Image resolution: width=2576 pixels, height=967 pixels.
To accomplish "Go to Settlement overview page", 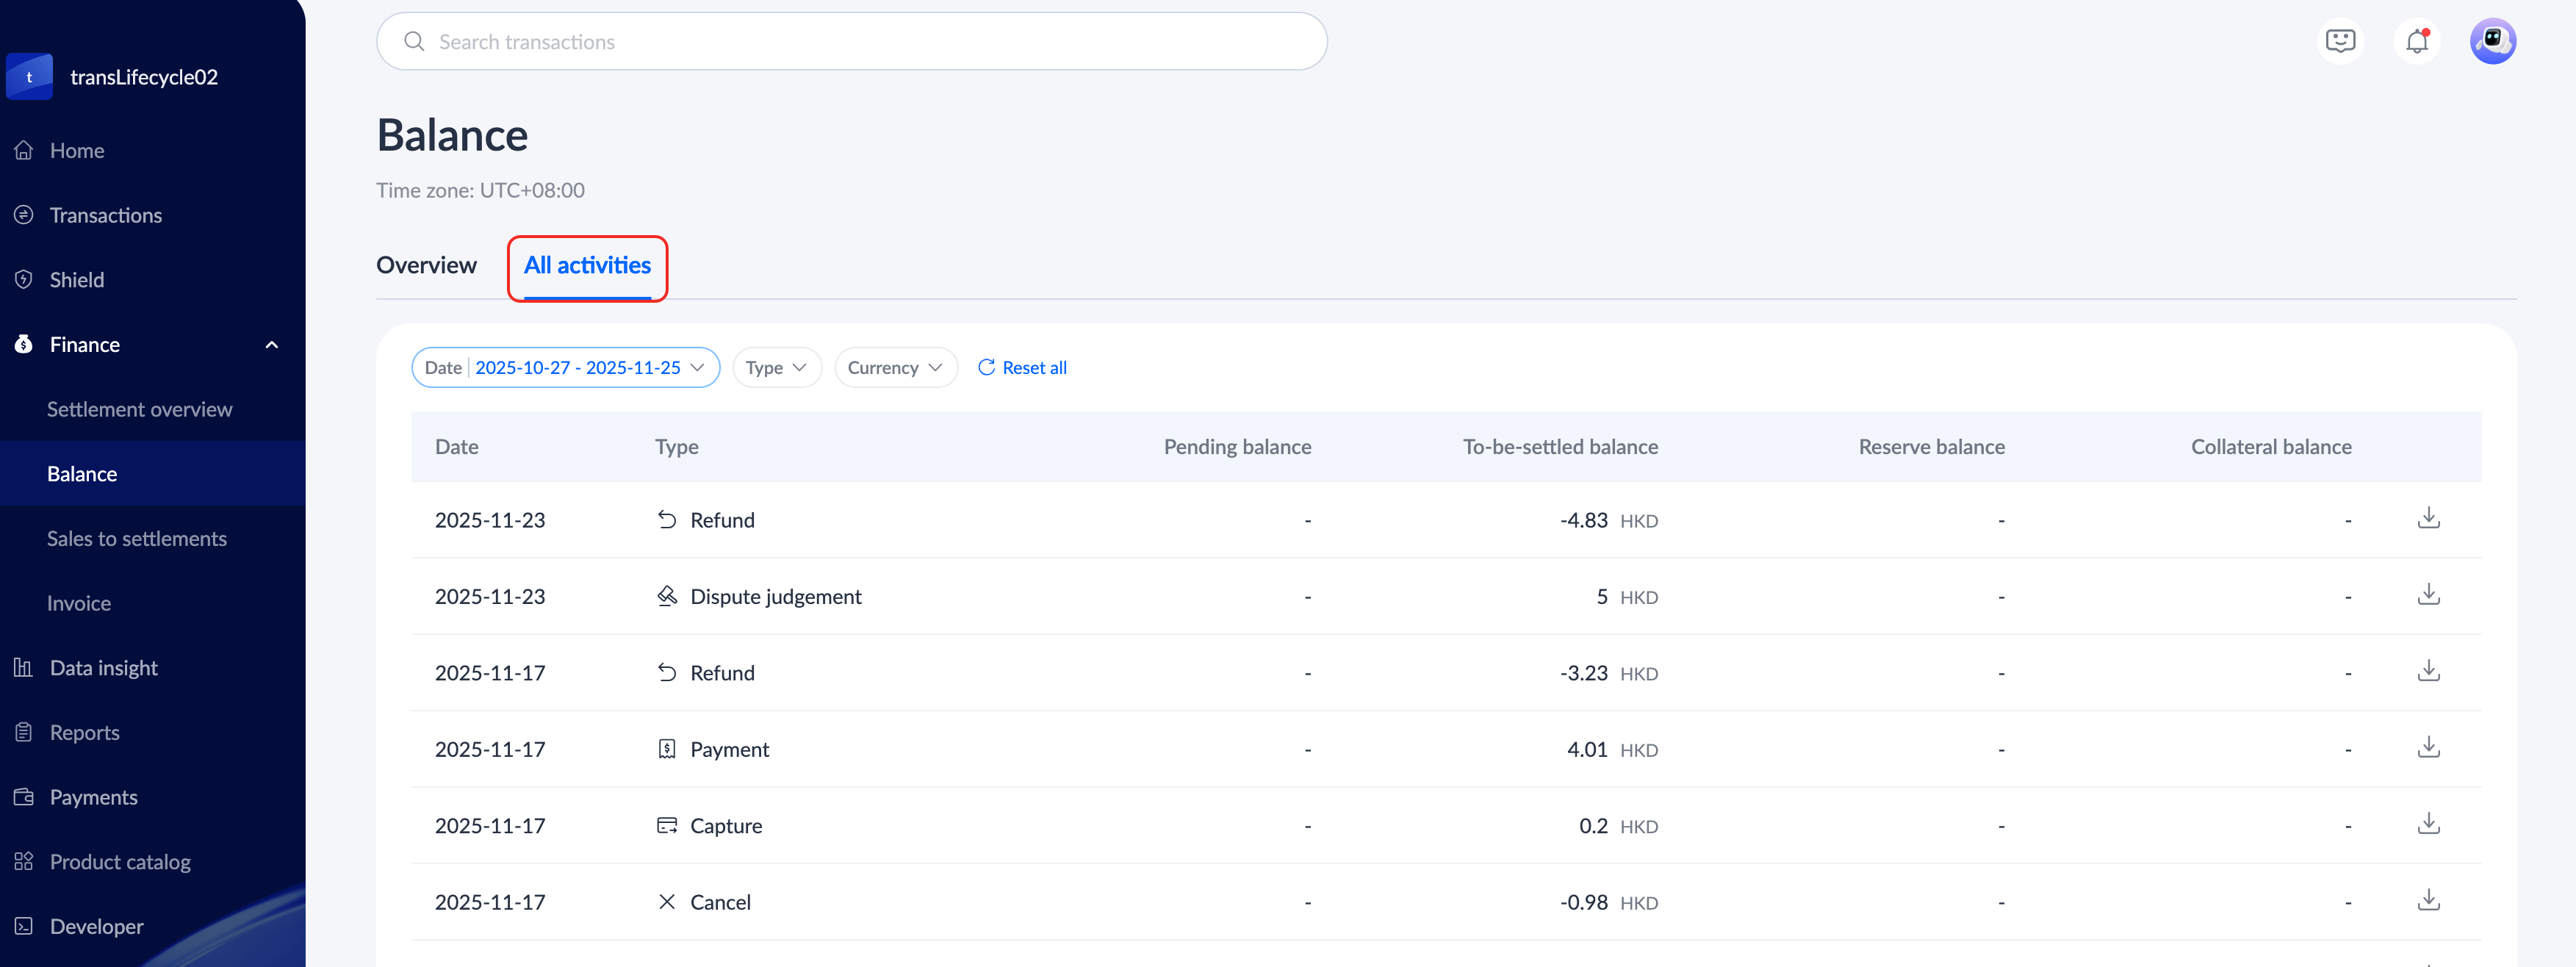I will [x=139, y=409].
